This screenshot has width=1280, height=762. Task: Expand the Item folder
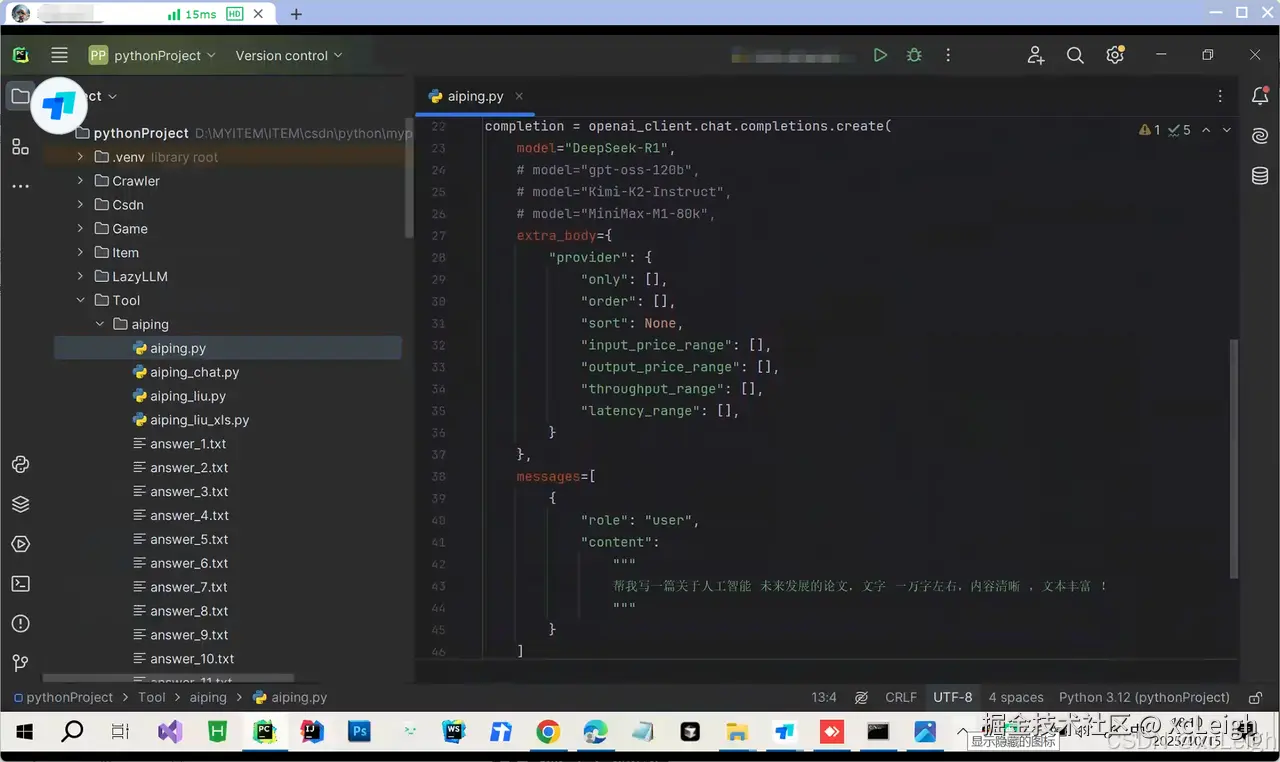(x=81, y=253)
